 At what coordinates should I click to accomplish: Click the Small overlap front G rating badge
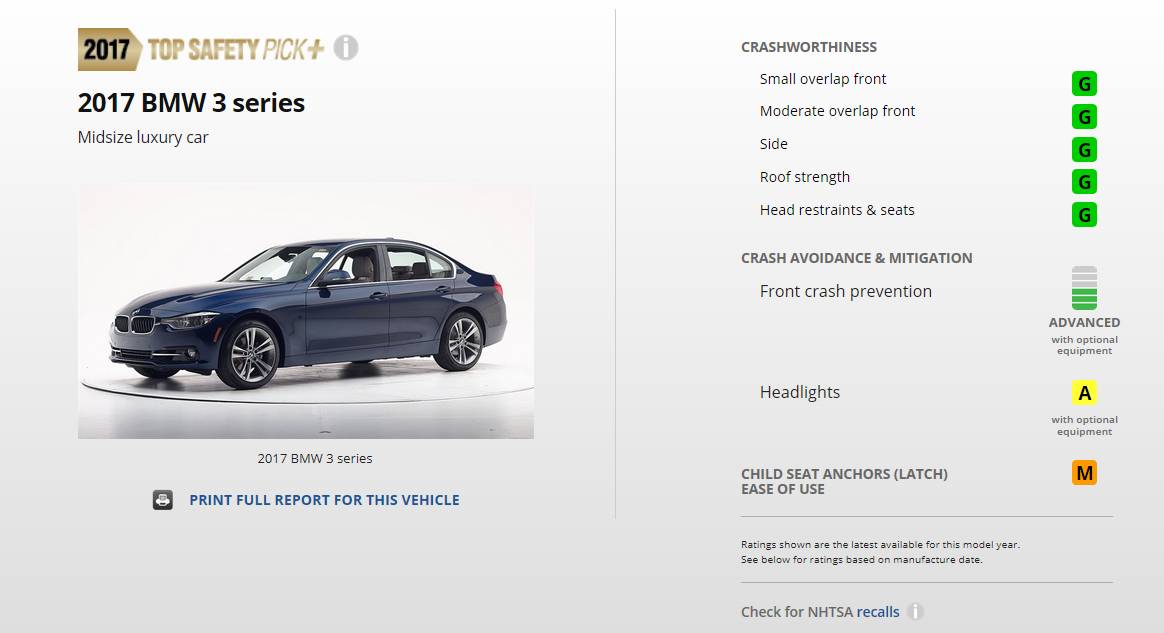[x=1084, y=84]
